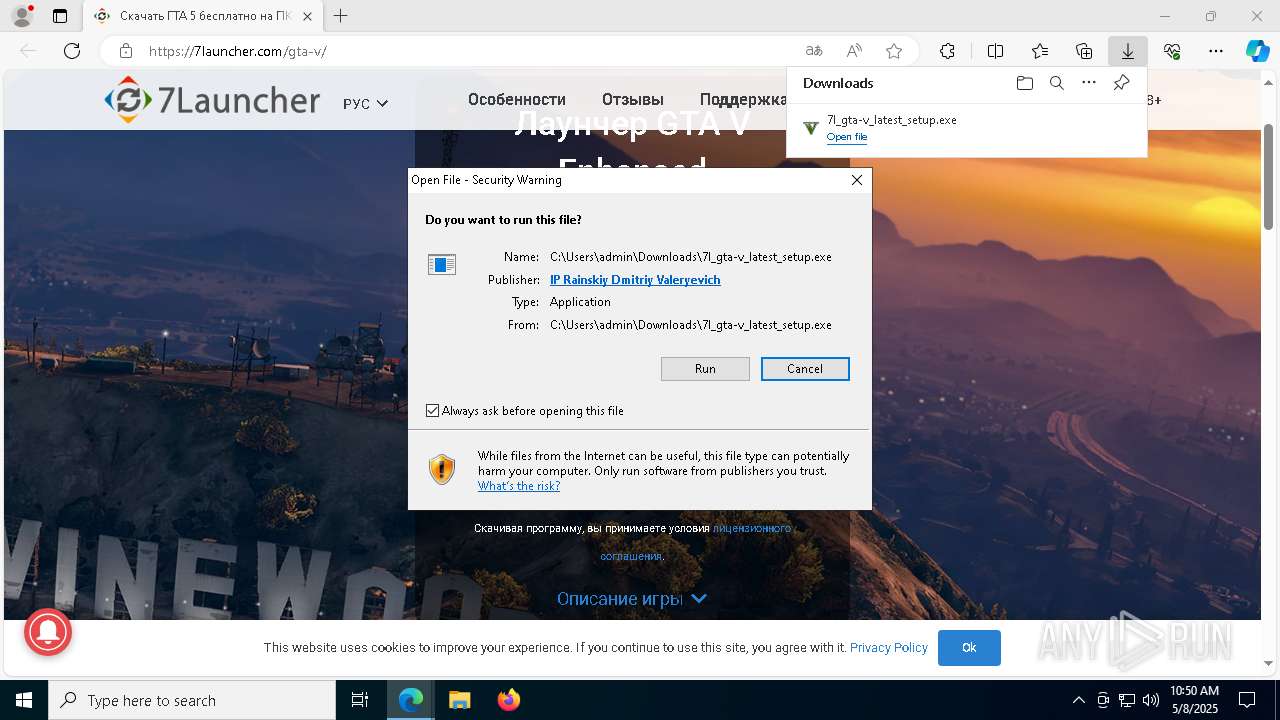Open the 10:50 AM taskbar clock
The image size is (1280, 720).
point(1194,700)
